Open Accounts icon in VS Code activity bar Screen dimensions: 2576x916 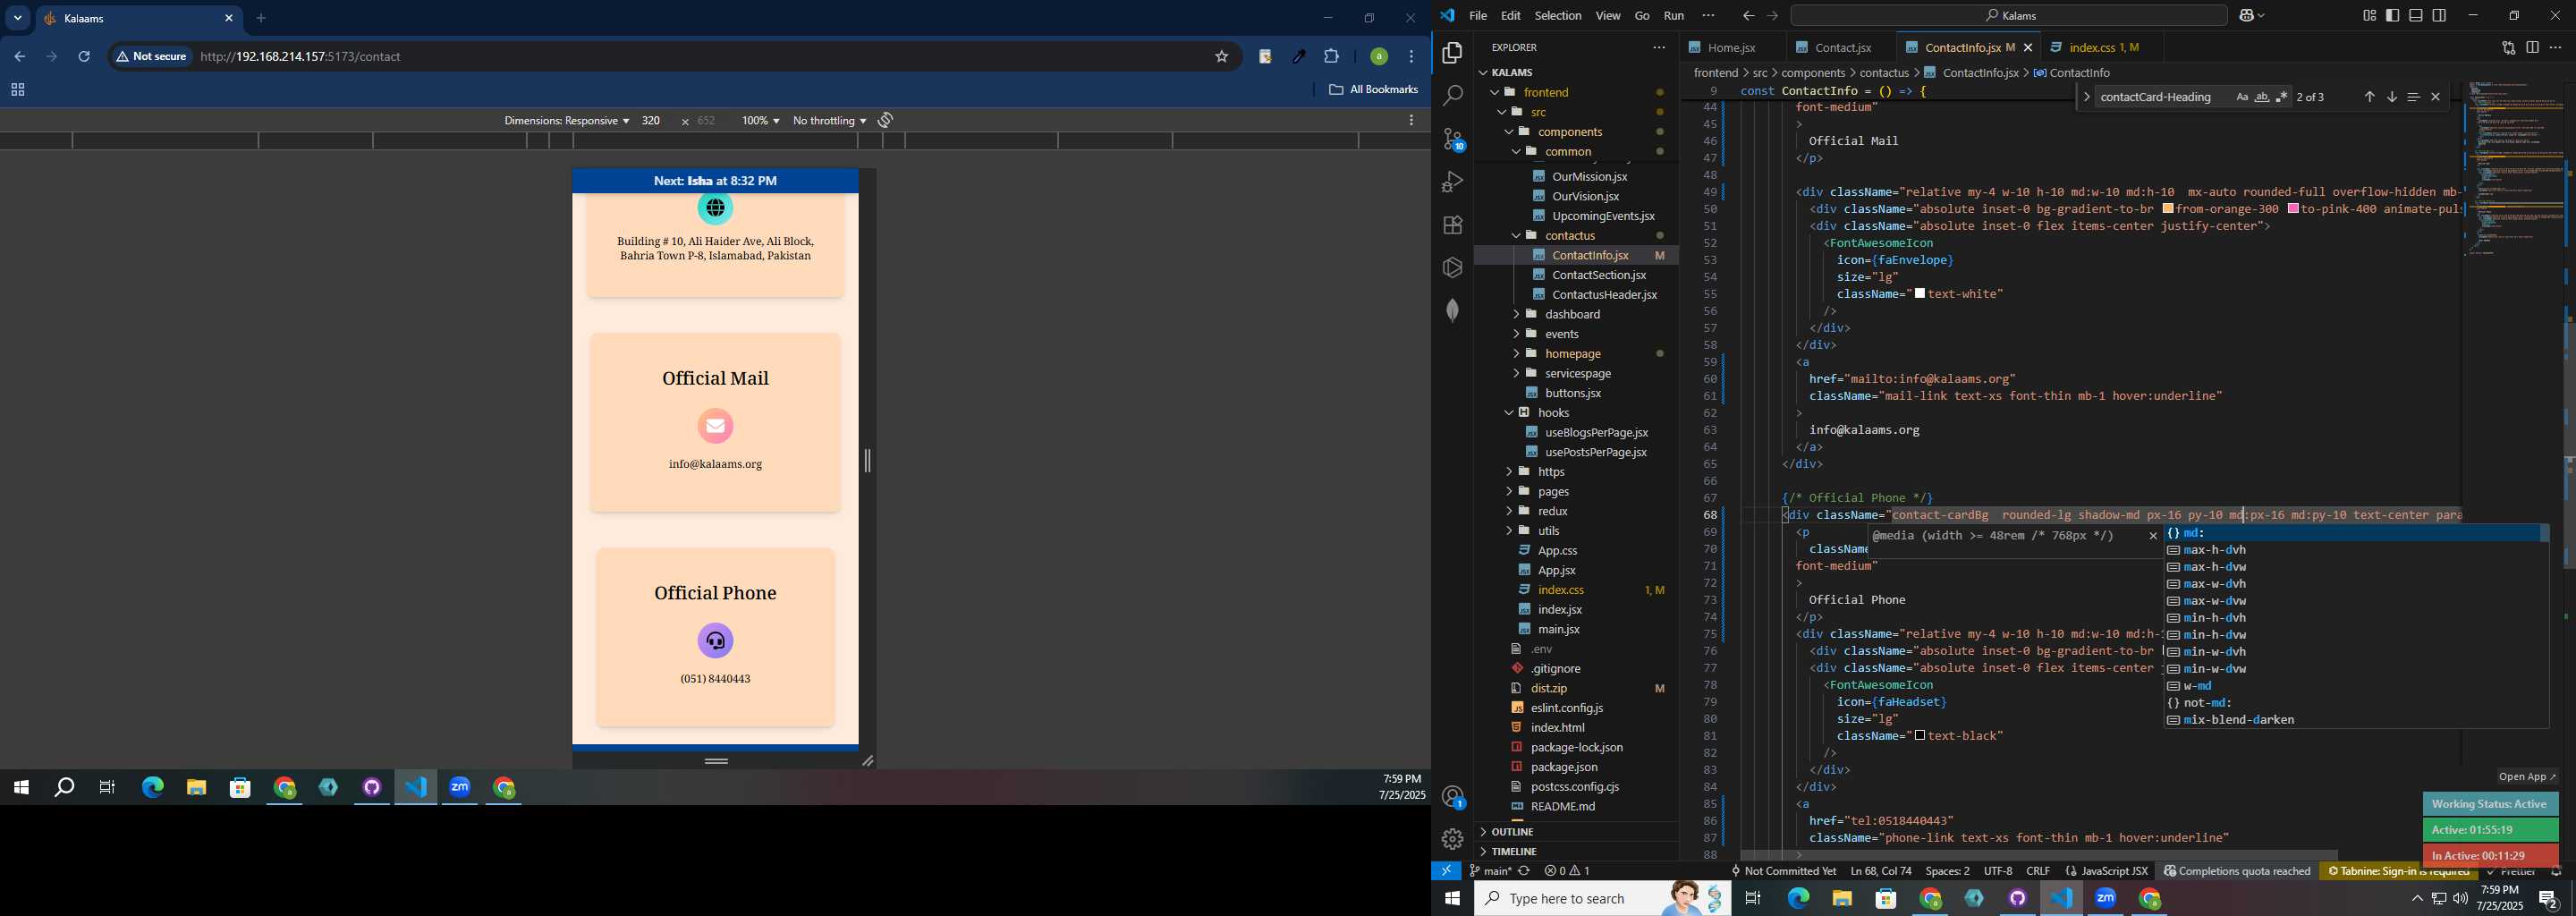pyautogui.click(x=1453, y=797)
